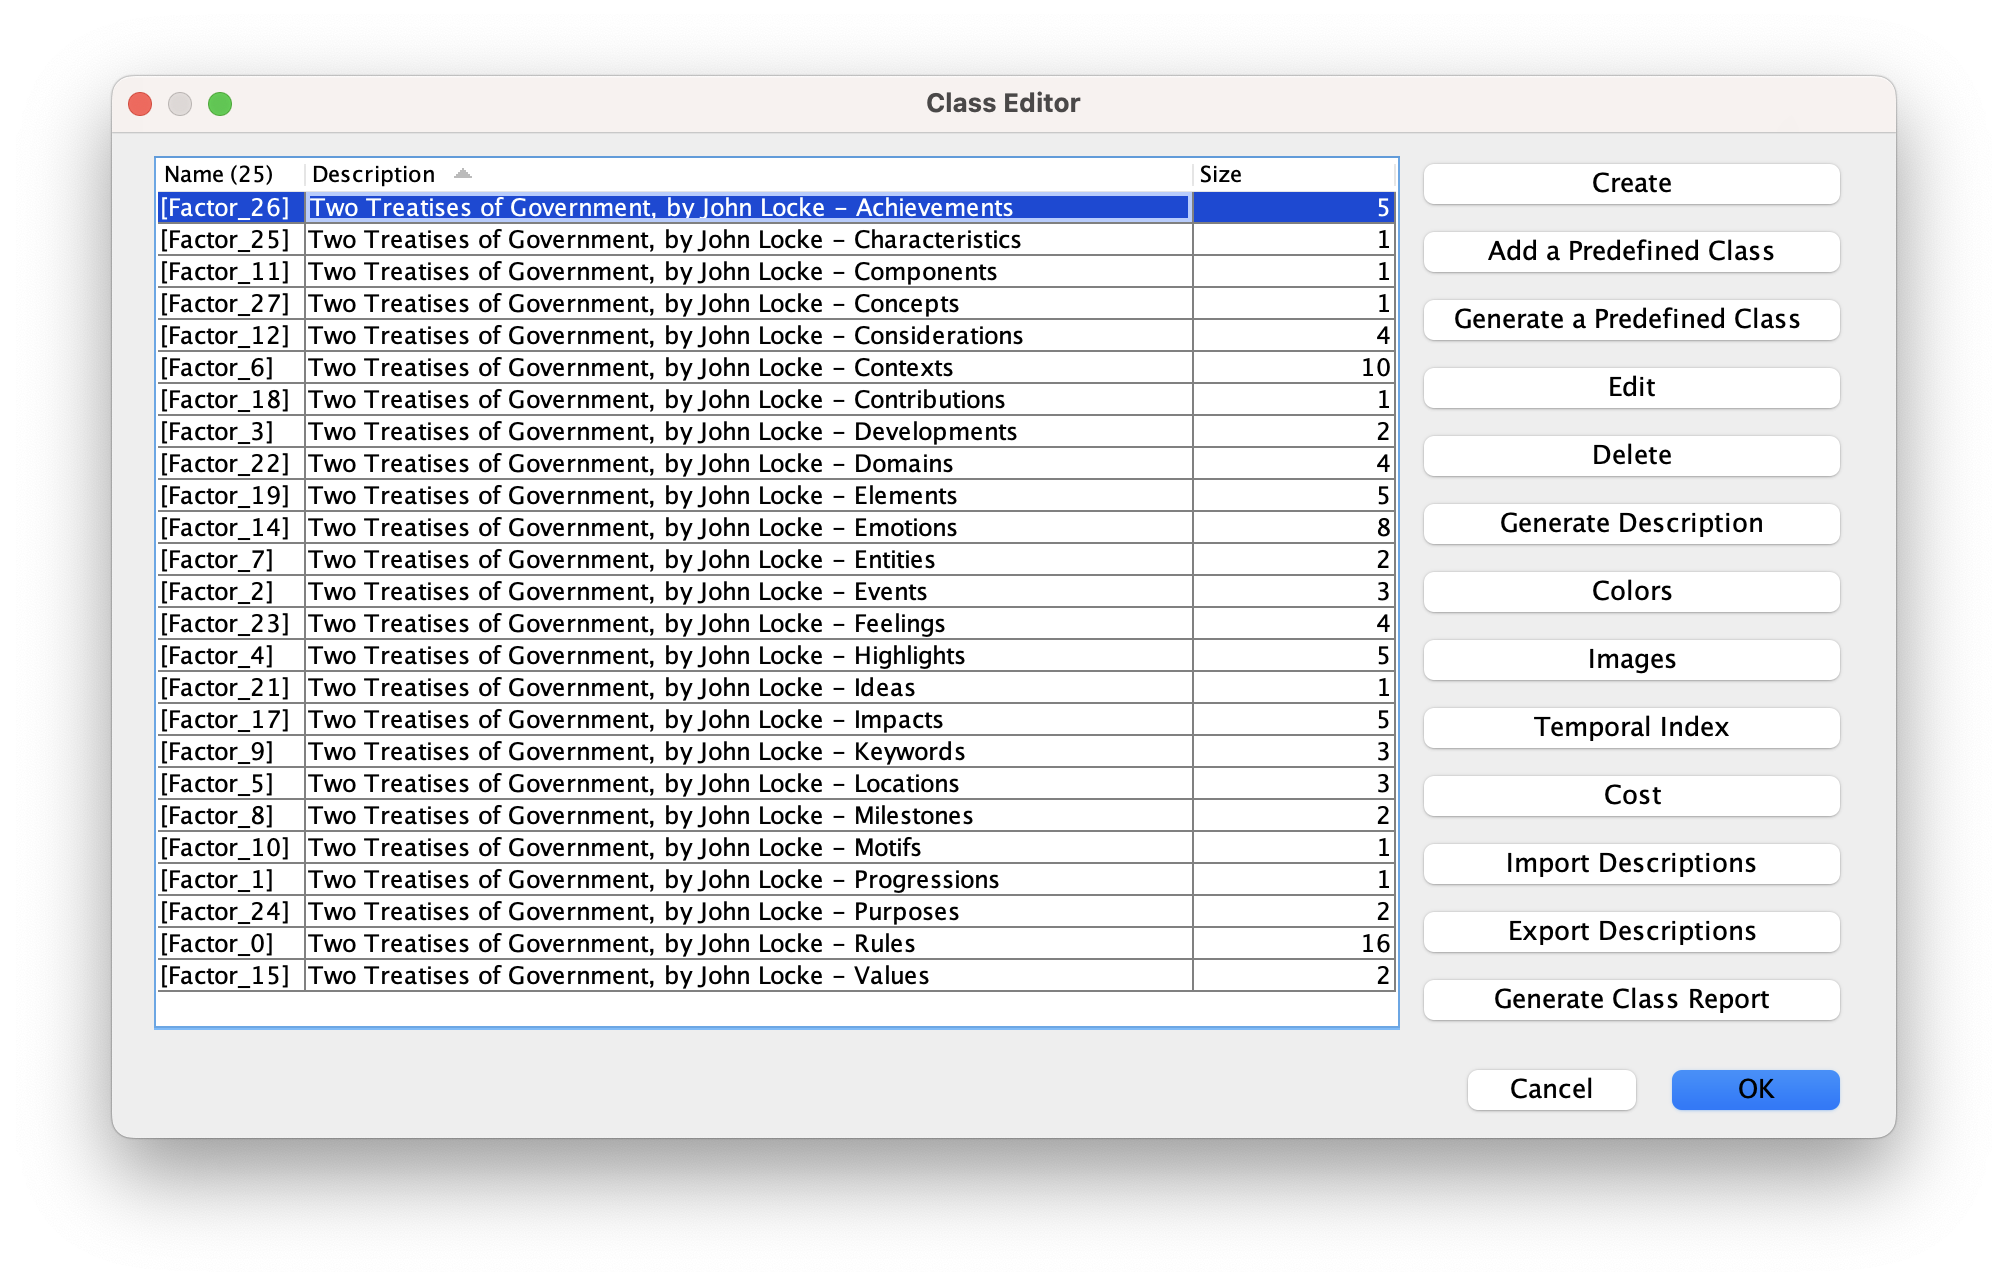Click Export Descriptions button
The image size is (2008, 1286).
tap(1630, 932)
